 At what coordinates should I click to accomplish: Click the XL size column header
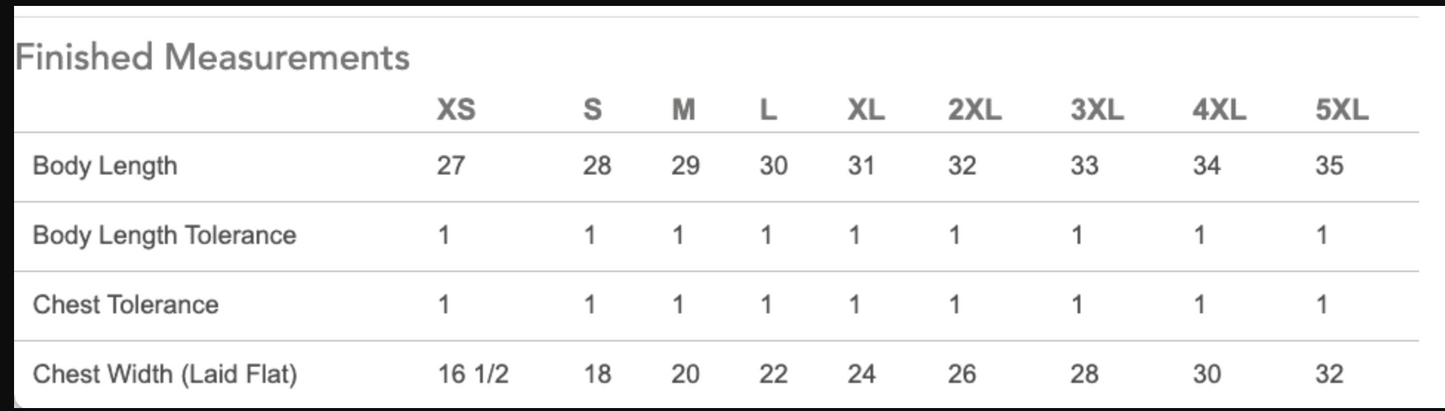click(865, 110)
